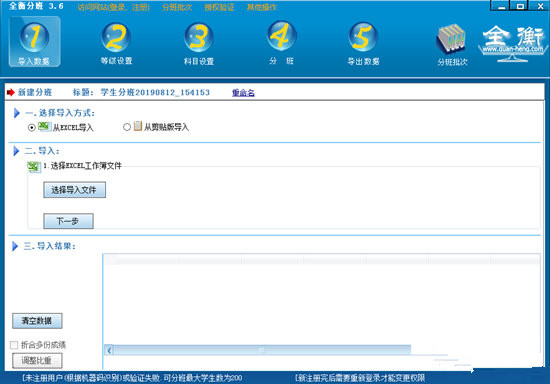Open step 3 科目设置

point(199,43)
